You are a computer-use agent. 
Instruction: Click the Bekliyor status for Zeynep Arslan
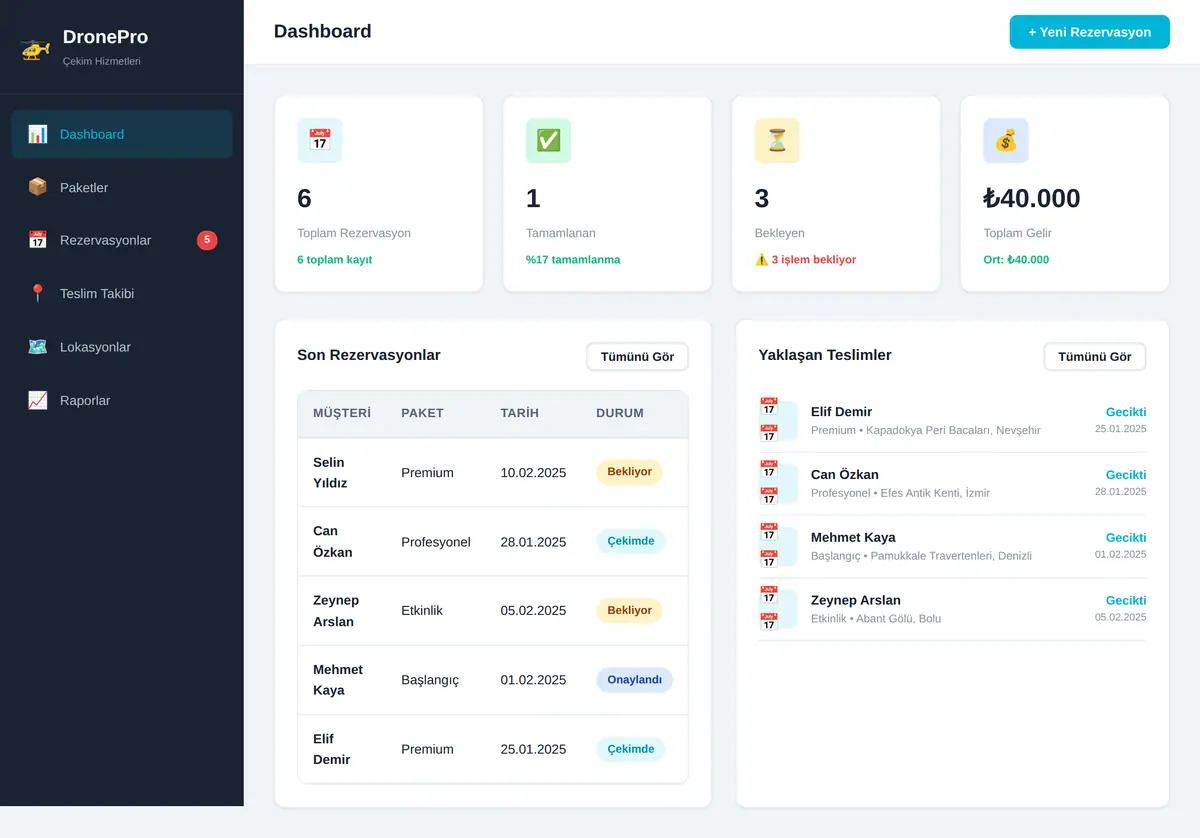630,610
